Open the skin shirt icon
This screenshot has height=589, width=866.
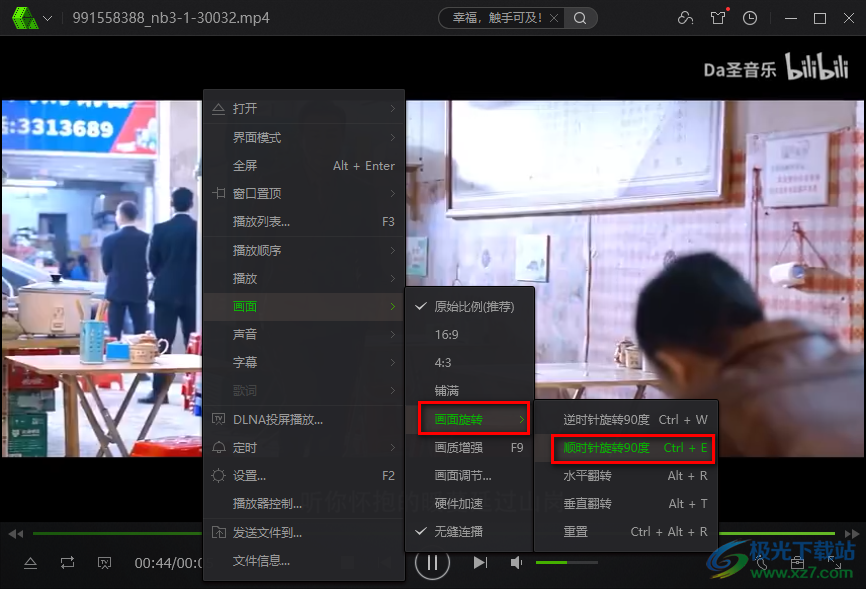click(x=718, y=18)
